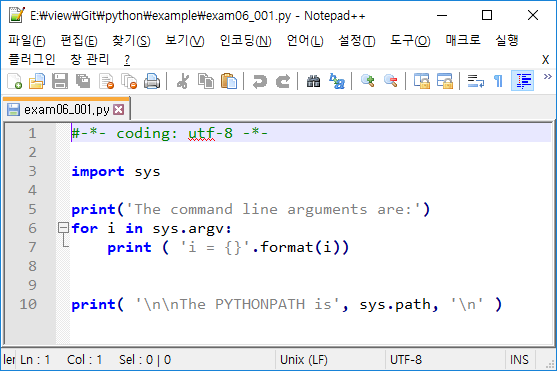Show all characters pilcrow icon
This screenshot has height=371, width=557.
tap(498, 81)
